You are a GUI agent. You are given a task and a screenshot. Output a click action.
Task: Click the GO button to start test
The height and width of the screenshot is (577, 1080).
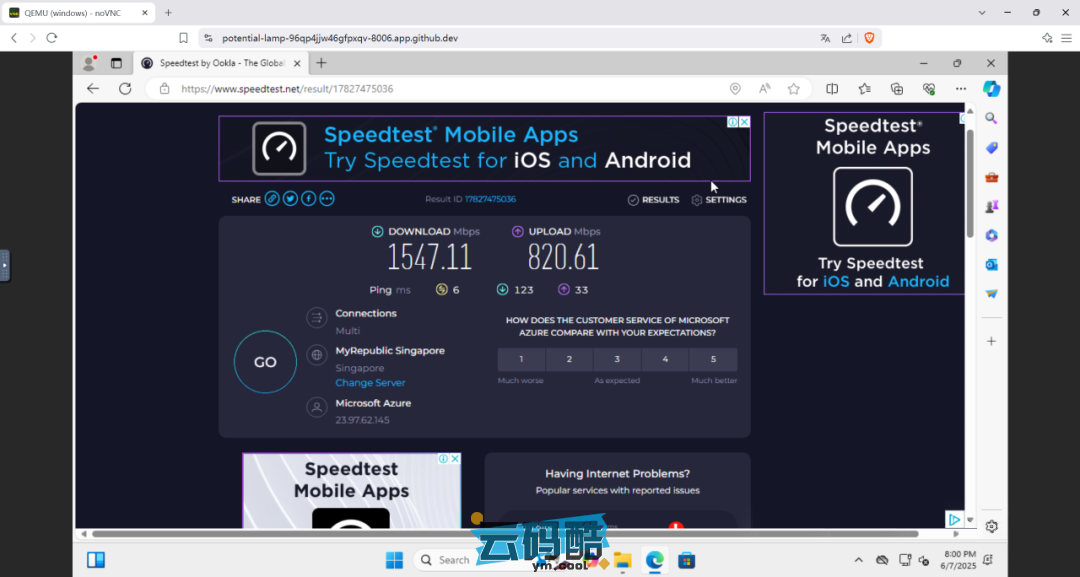[265, 362]
